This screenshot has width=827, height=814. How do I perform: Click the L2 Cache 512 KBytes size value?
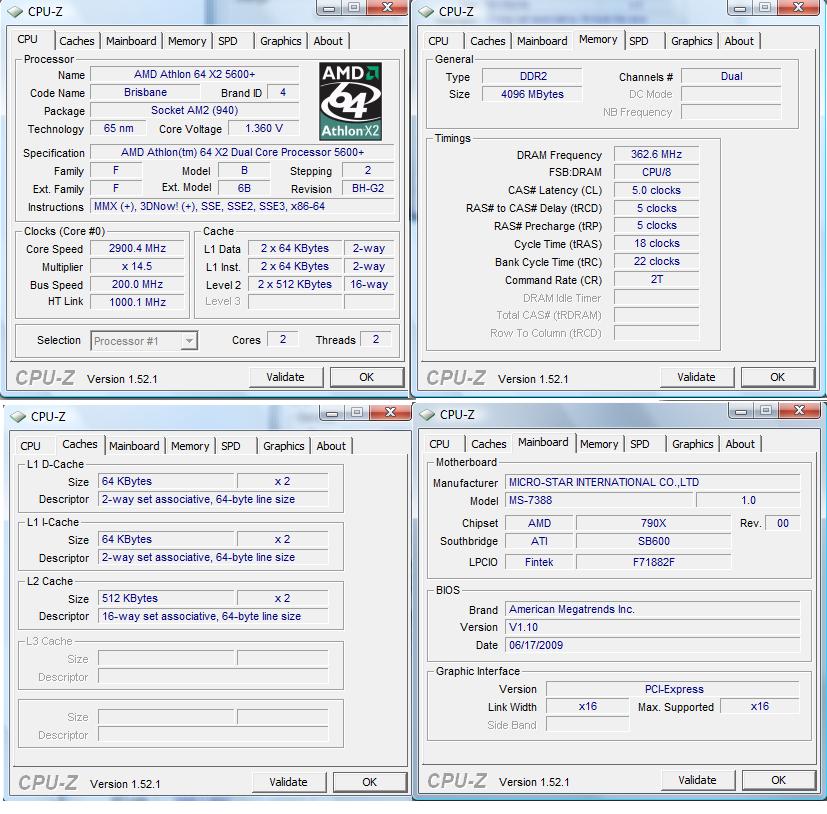pyautogui.click(x=166, y=598)
